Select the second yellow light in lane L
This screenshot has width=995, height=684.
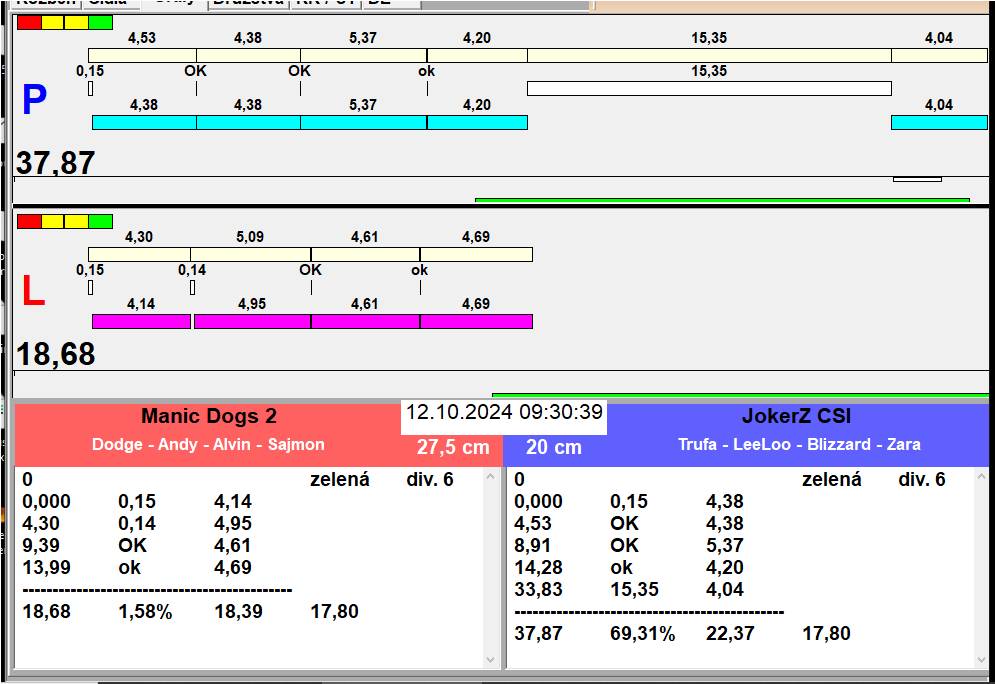click(x=77, y=221)
